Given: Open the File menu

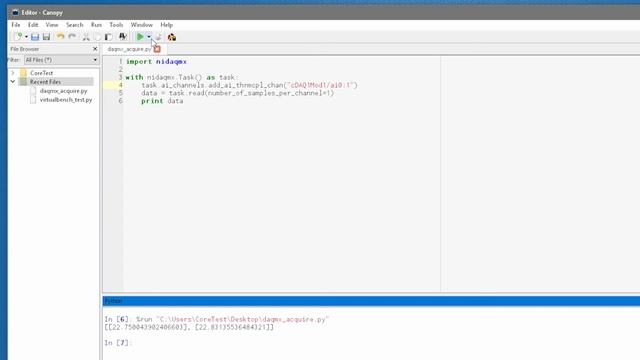Looking at the screenshot, I should coord(16,25).
